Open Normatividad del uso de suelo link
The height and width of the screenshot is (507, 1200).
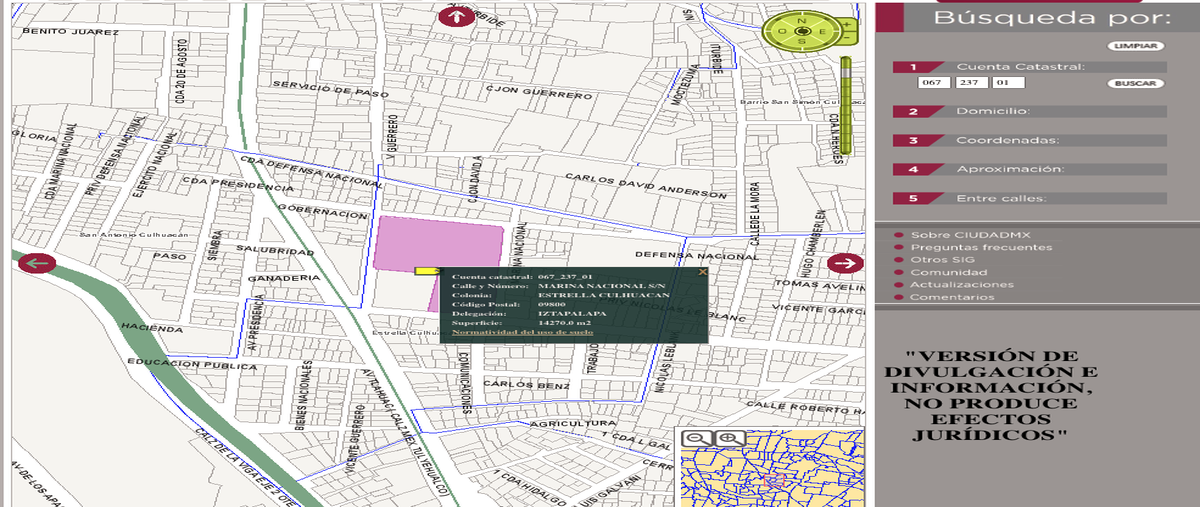(x=509, y=332)
